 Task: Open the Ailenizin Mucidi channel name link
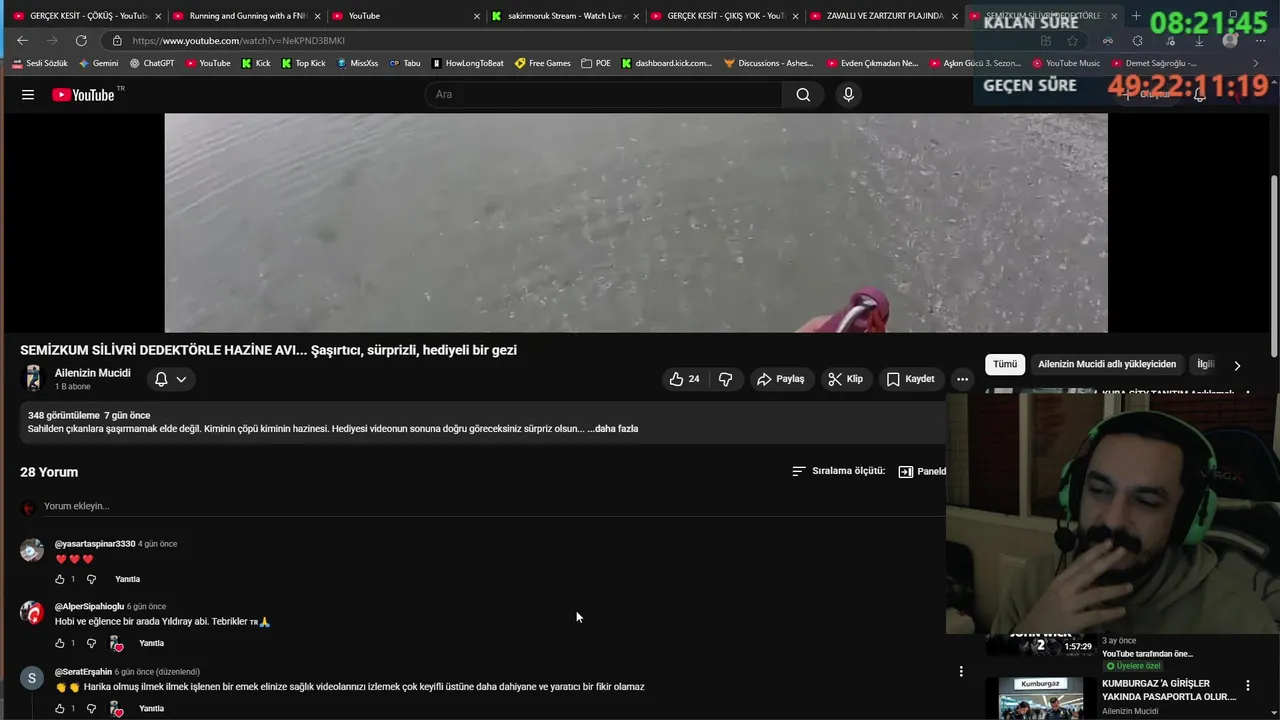pyautogui.click(x=92, y=373)
